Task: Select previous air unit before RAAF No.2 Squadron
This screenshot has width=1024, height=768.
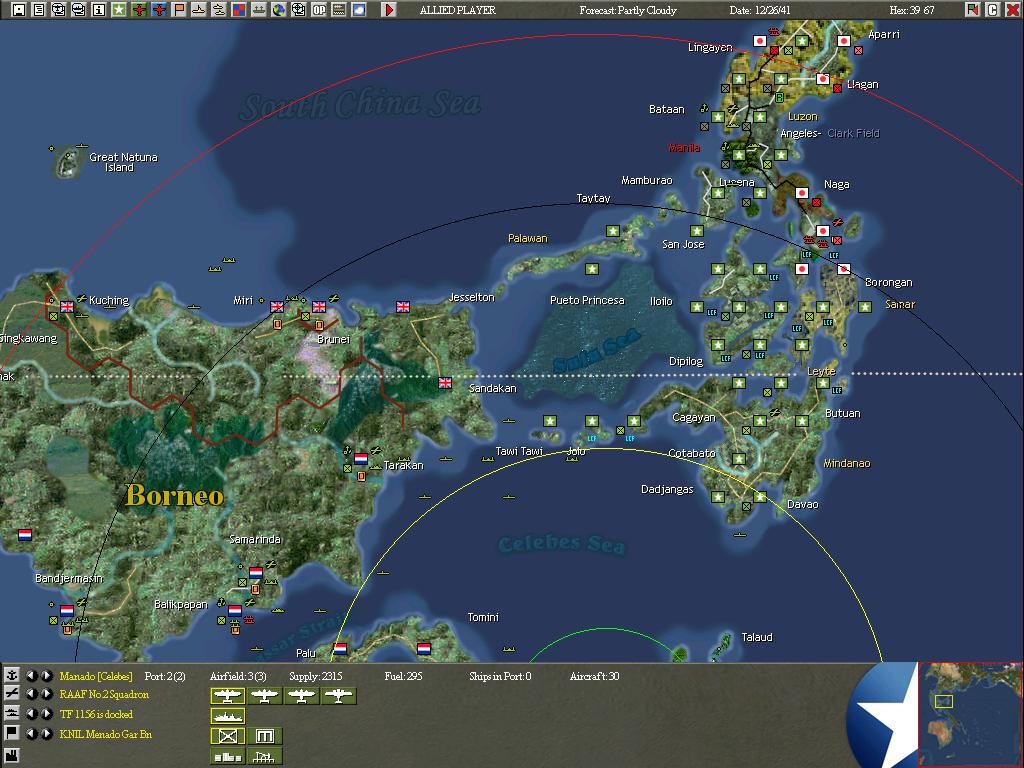Action: coord(31,694)
